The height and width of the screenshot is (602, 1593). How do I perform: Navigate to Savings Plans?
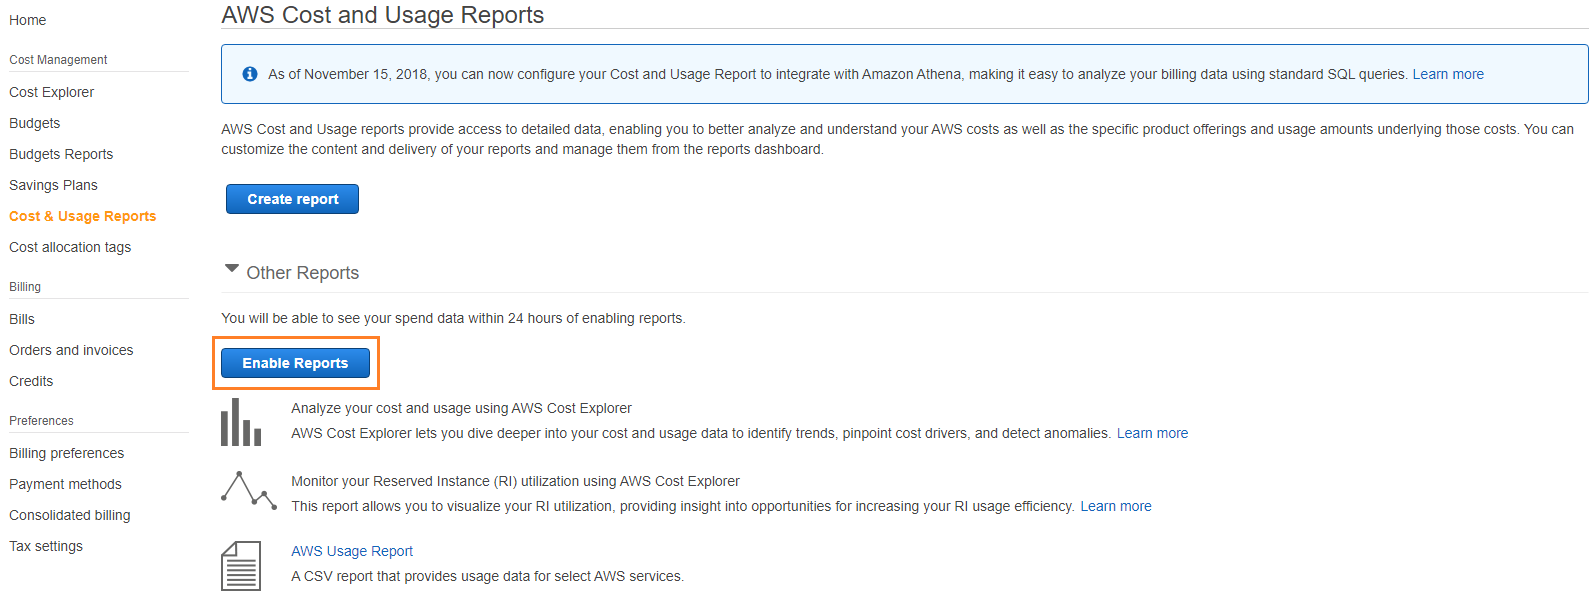point(54,185)
